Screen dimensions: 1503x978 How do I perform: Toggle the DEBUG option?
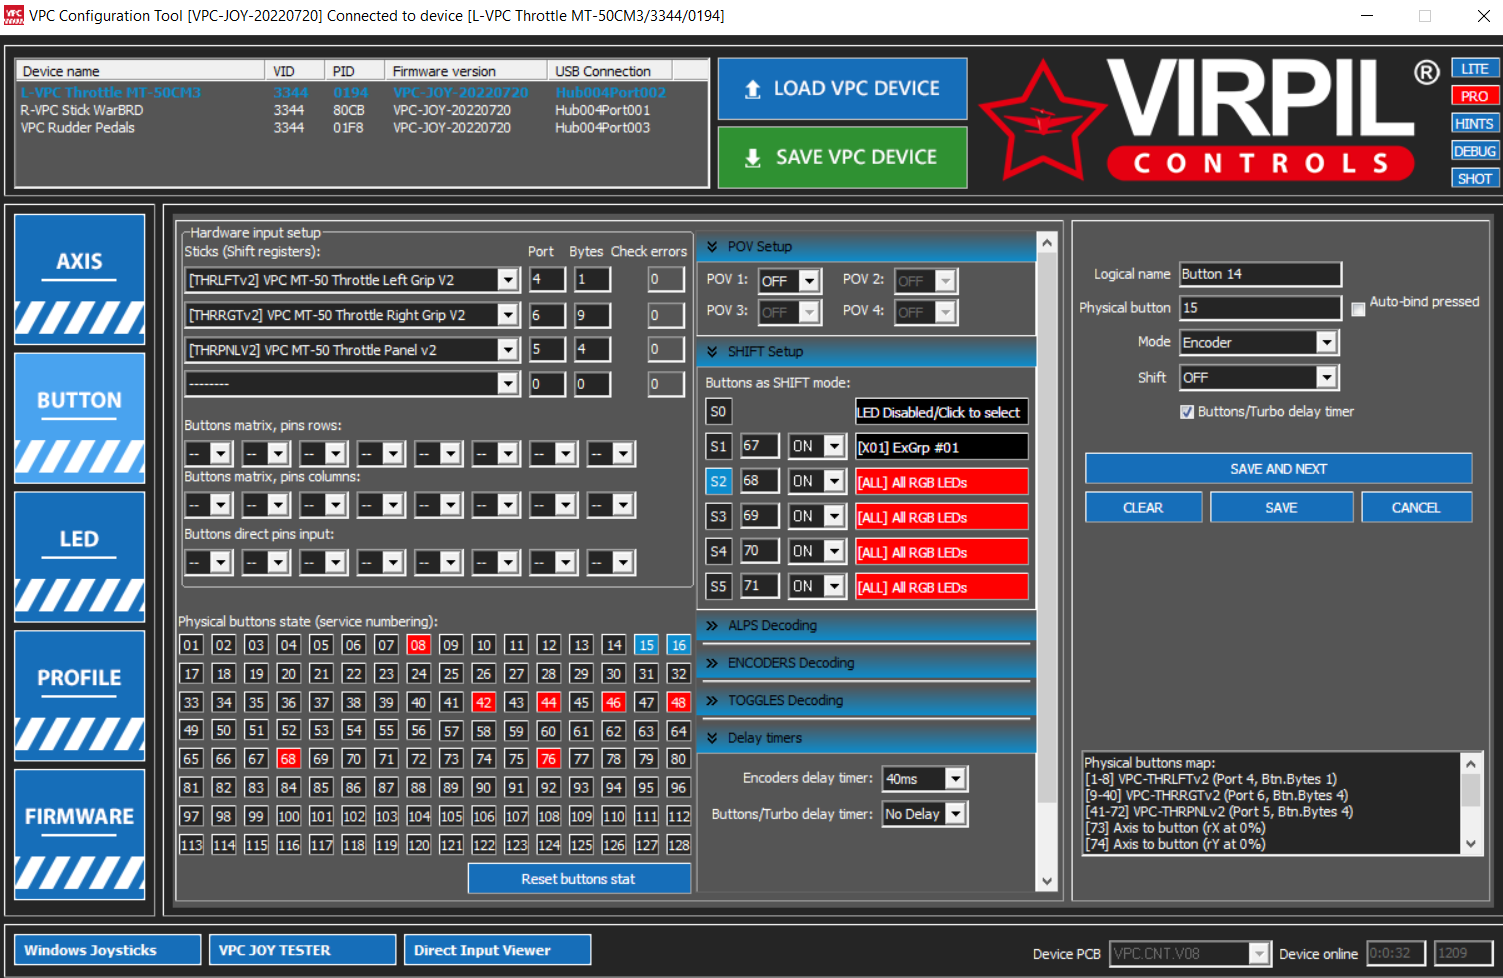tap(1475, 151)
